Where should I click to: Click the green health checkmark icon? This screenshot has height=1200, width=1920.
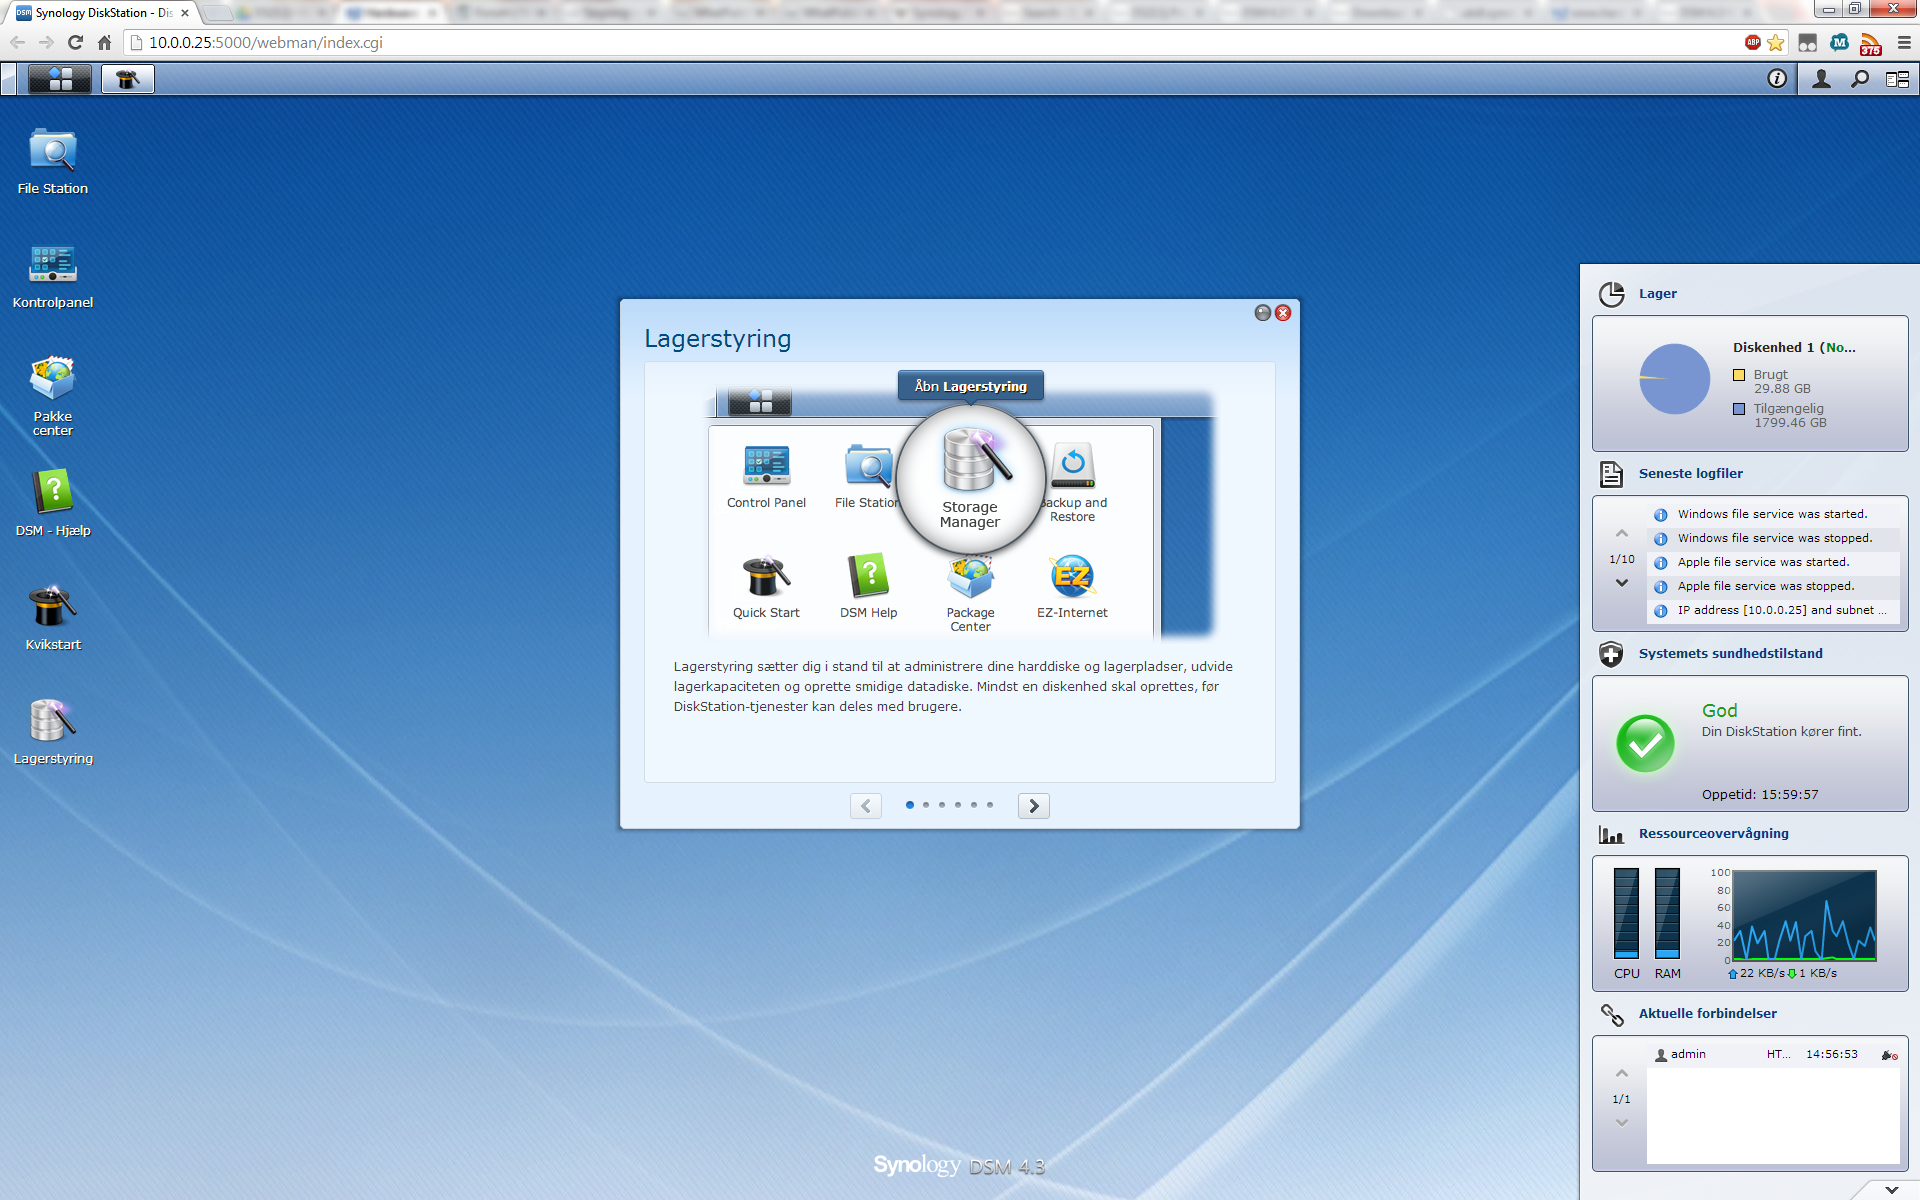point(1645,743)
